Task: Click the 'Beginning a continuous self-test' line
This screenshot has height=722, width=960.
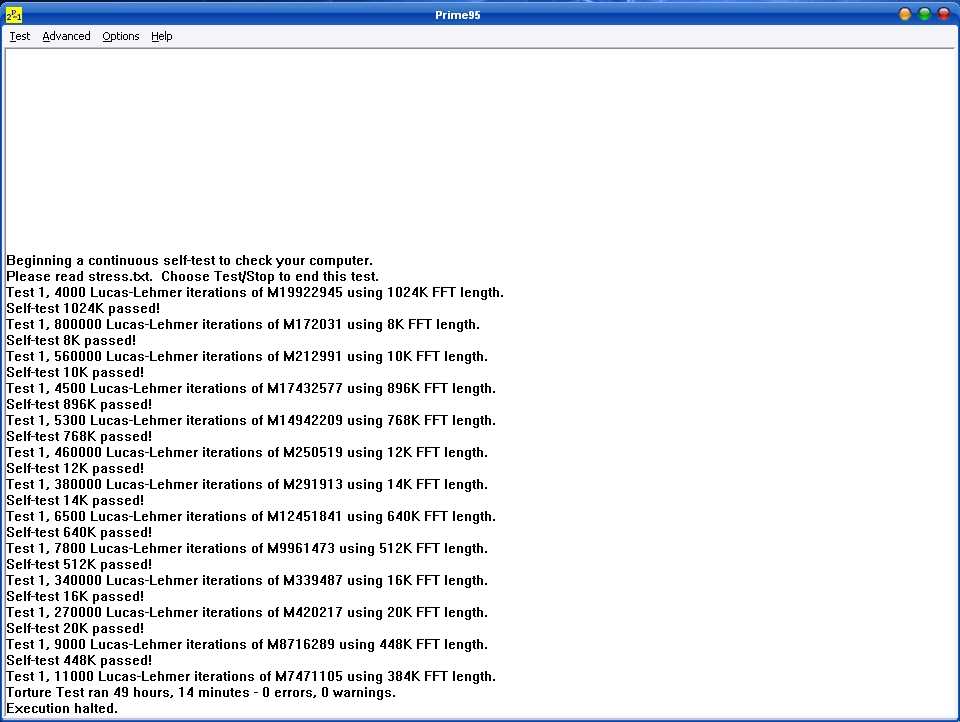Action: (x=189, y=261)
